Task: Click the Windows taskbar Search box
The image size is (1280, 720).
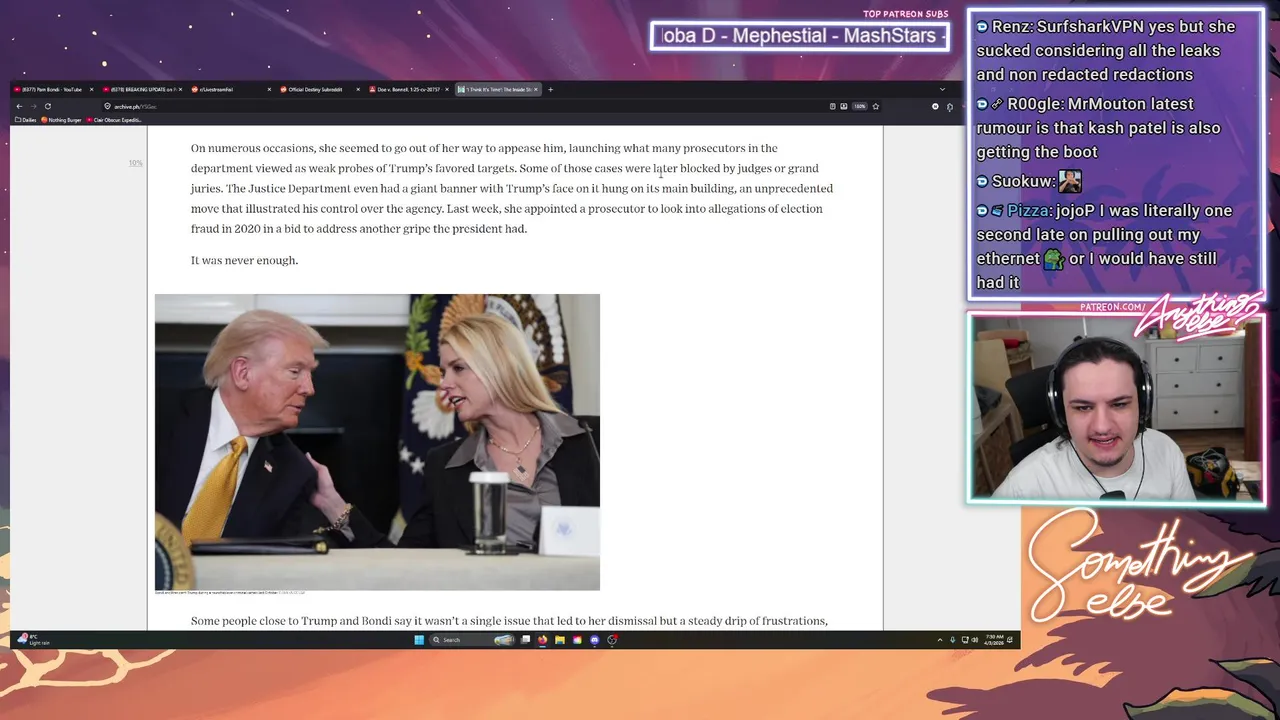Action: click(472, 640)
